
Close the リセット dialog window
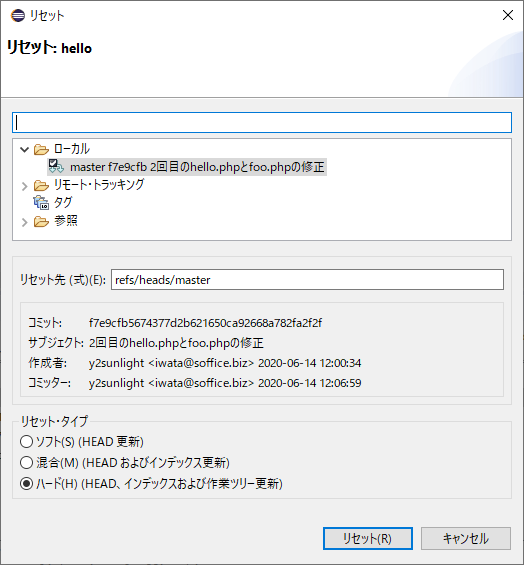pos(508,15)
